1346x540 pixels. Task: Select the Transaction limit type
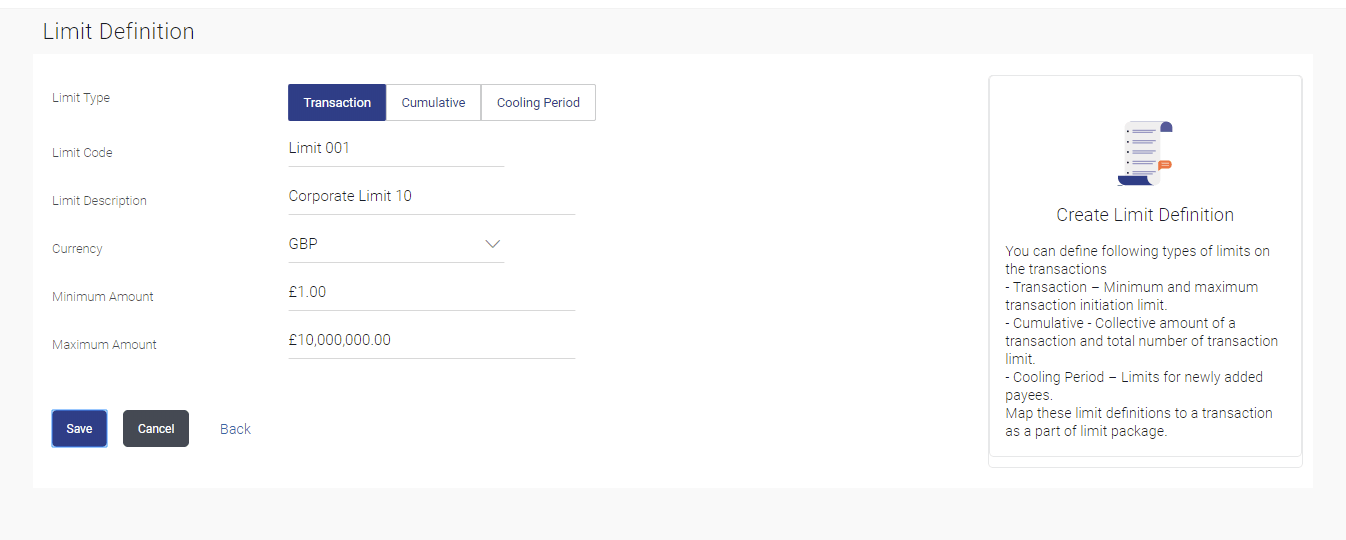click(x=337, y=102)
